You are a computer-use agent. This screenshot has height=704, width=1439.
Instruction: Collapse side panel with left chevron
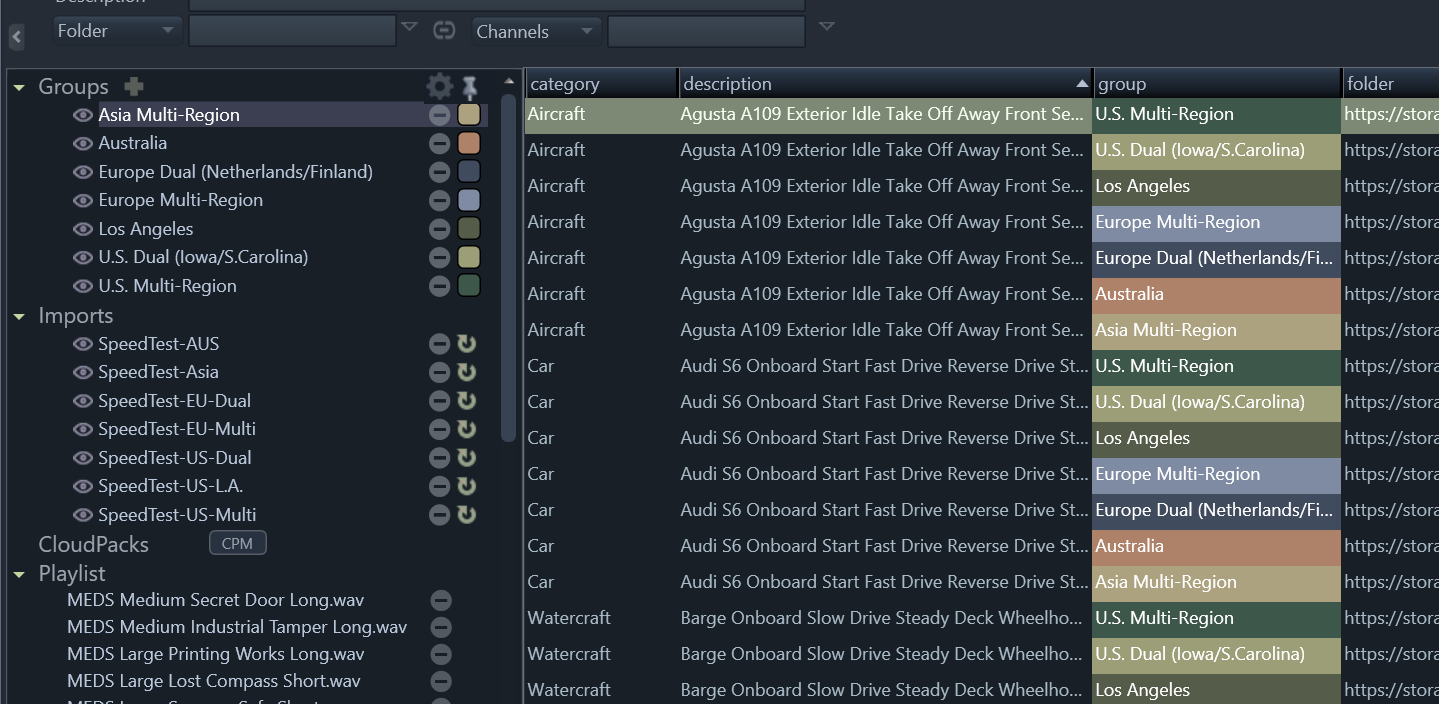pos(17,37)
